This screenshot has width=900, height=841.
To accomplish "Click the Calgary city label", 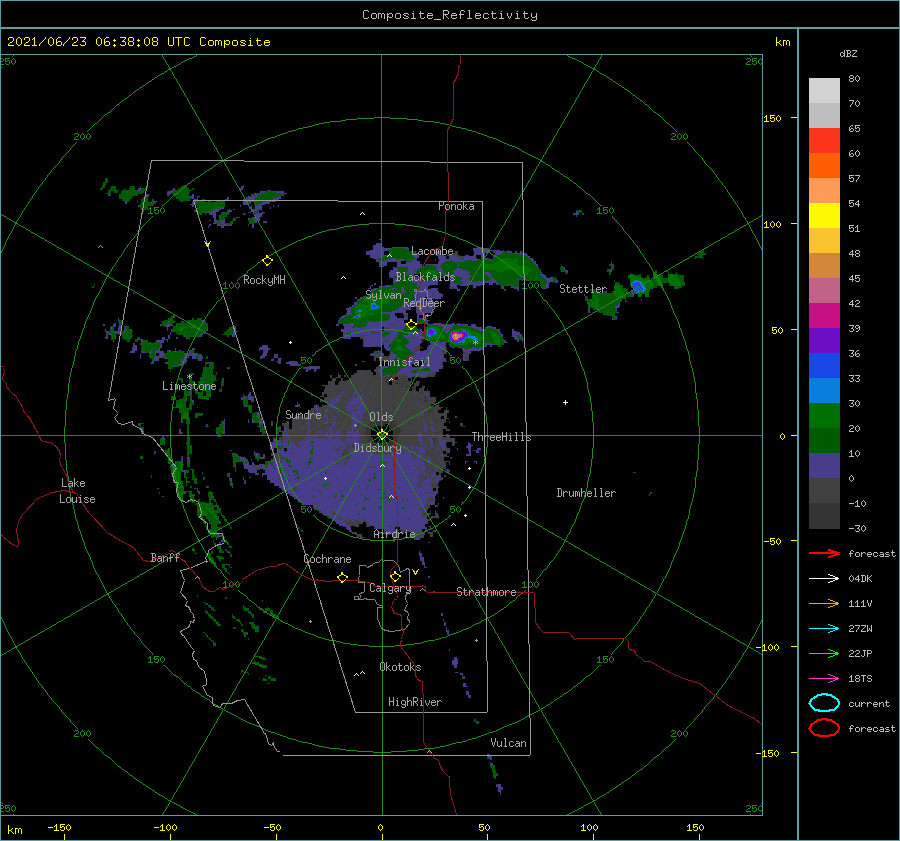I will pos(390,588).
